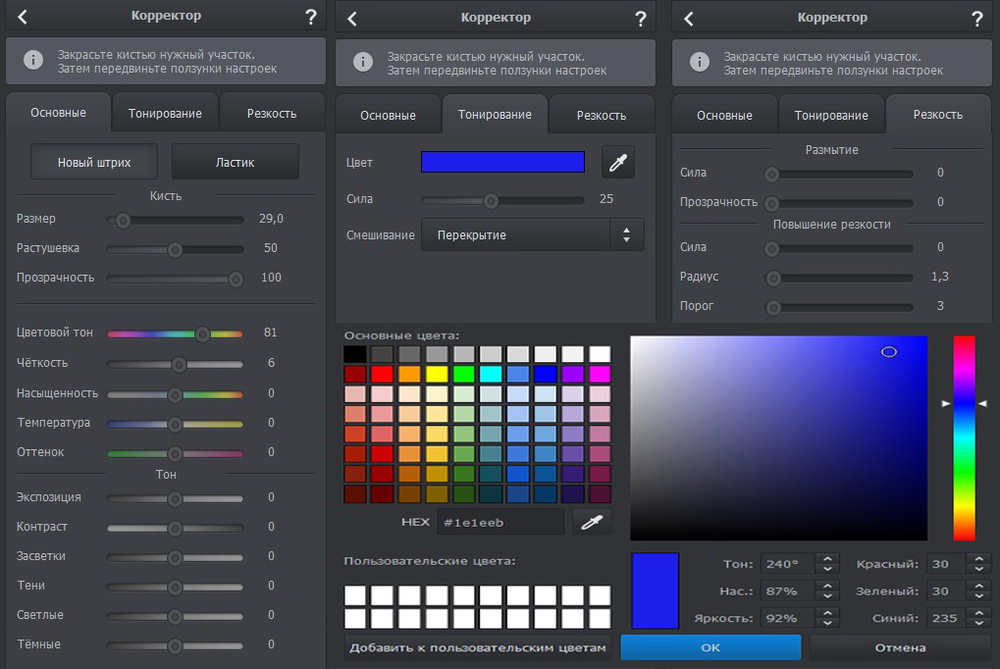
Task: Click the eyedropper icon beside the HEX field
Action: (591, 521)
